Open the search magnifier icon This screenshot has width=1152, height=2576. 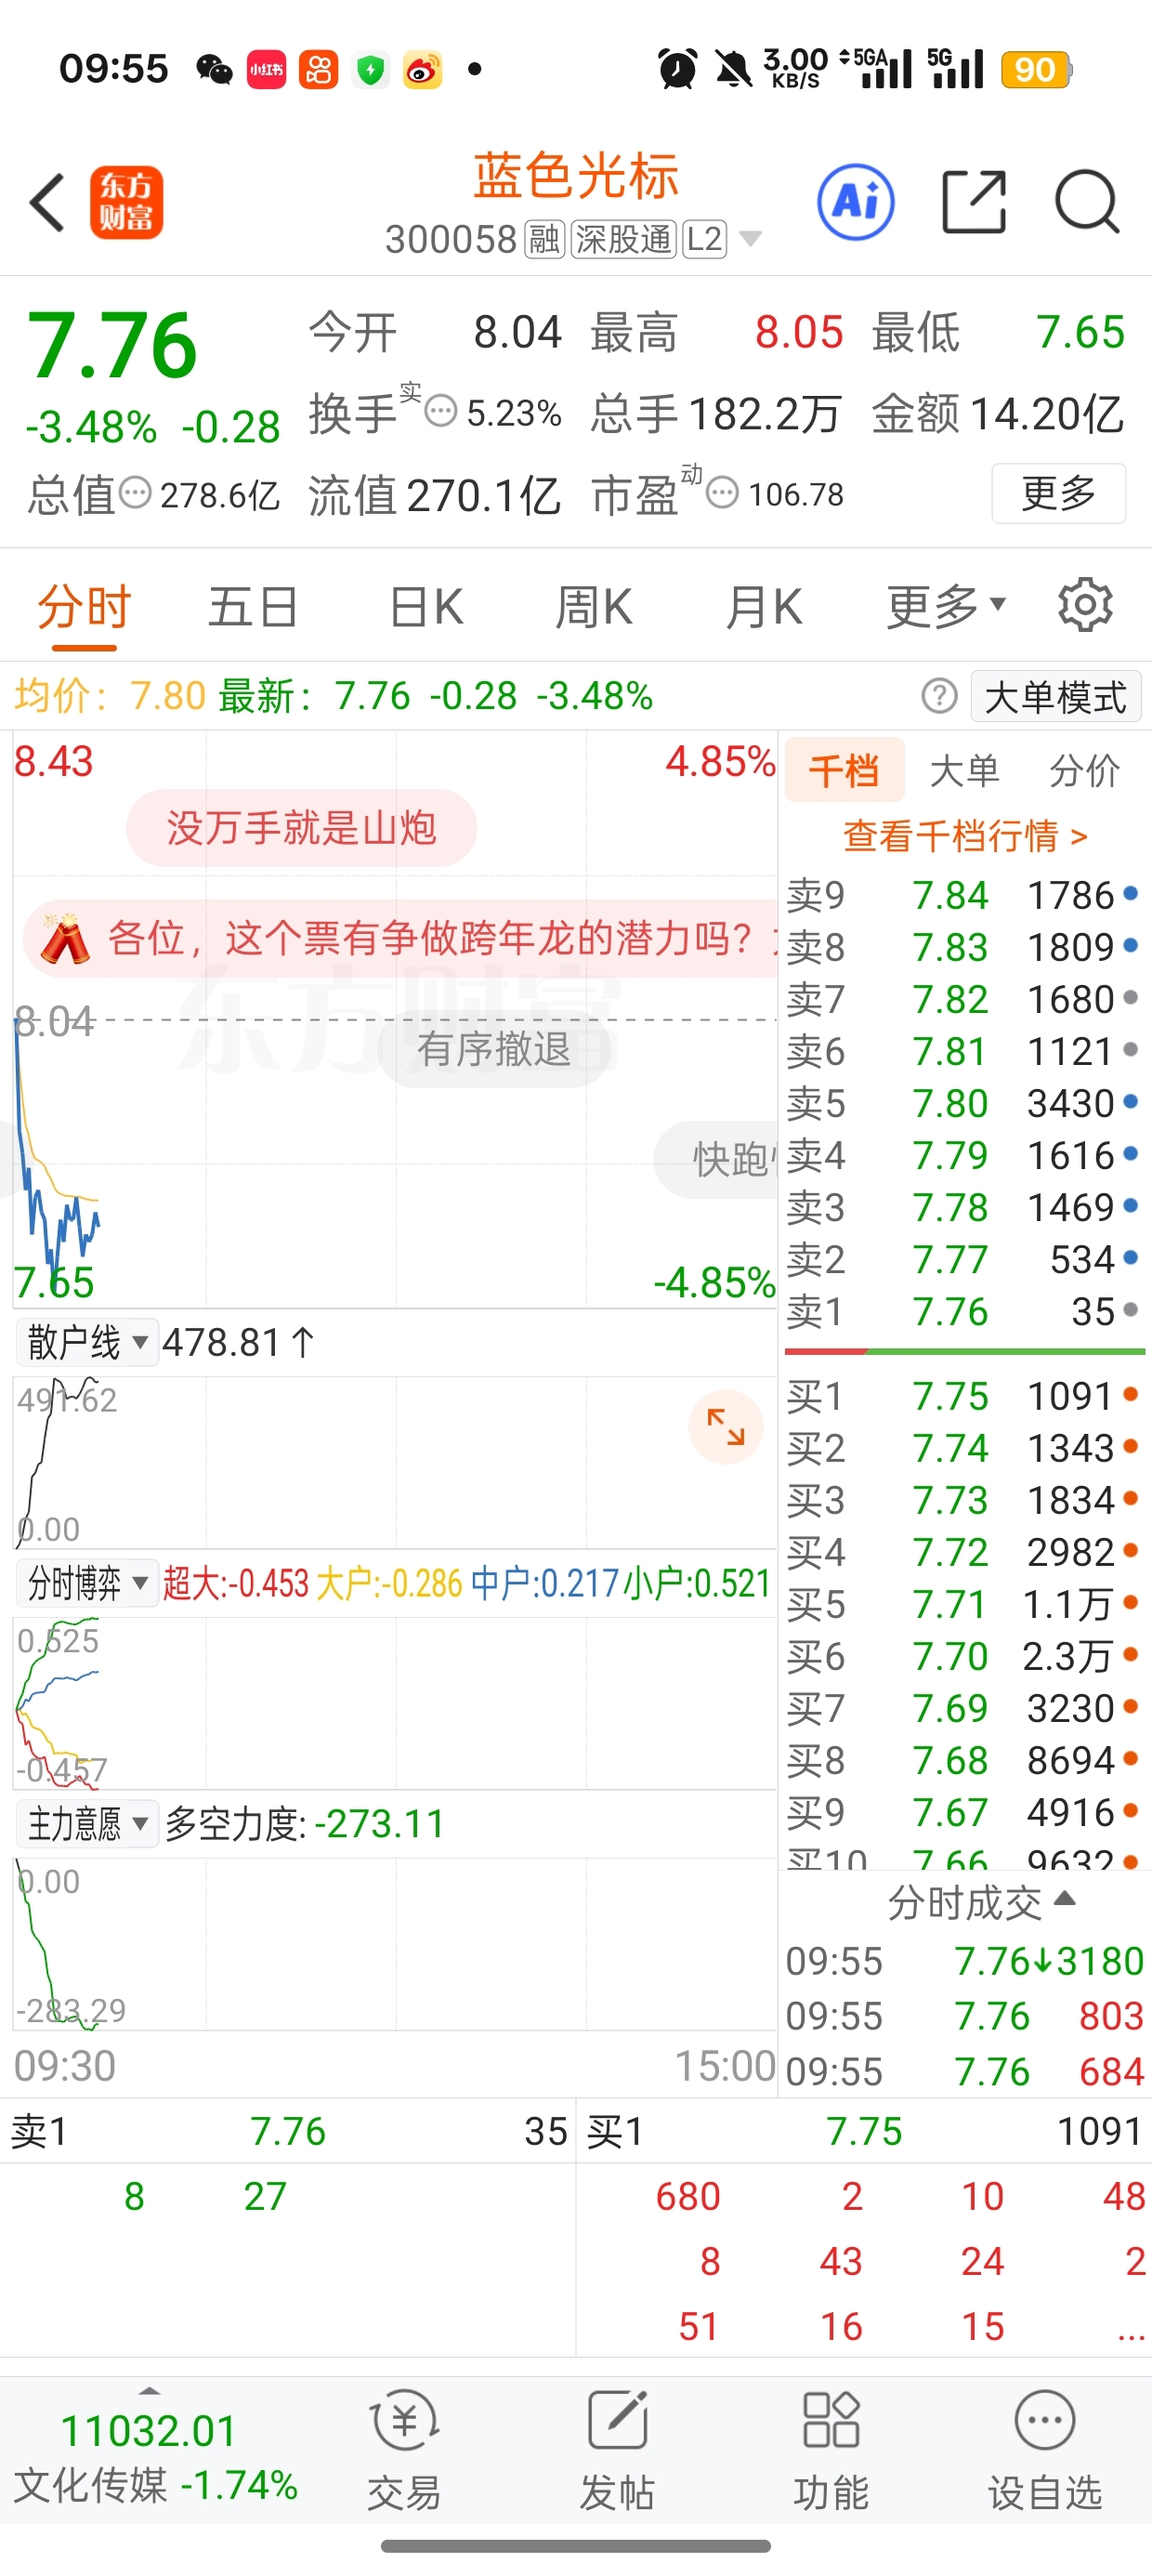tap(1087, 203)
